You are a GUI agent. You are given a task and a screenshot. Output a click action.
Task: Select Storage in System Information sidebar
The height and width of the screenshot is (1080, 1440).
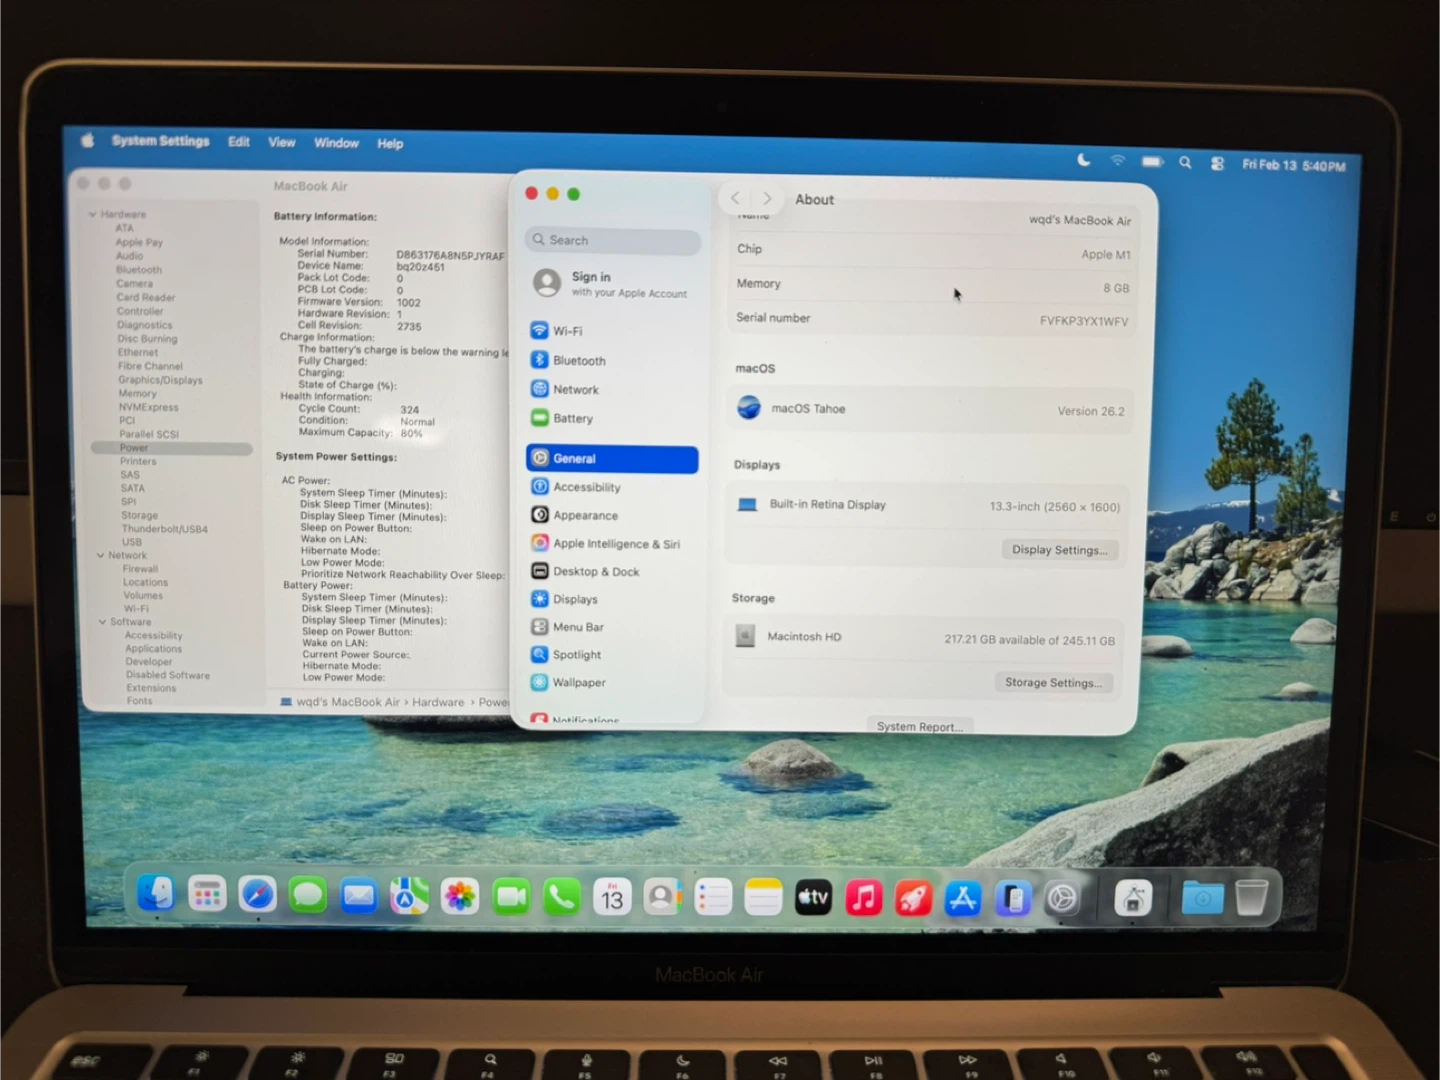point(139,515)
